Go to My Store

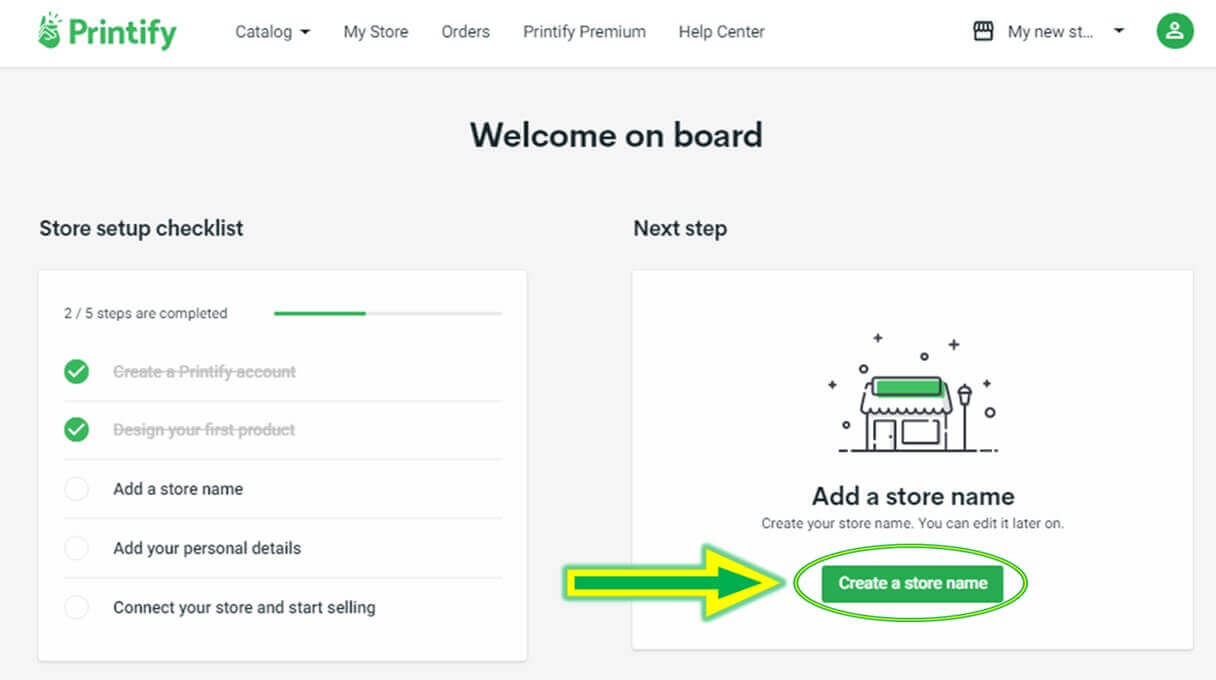point(376,32)
